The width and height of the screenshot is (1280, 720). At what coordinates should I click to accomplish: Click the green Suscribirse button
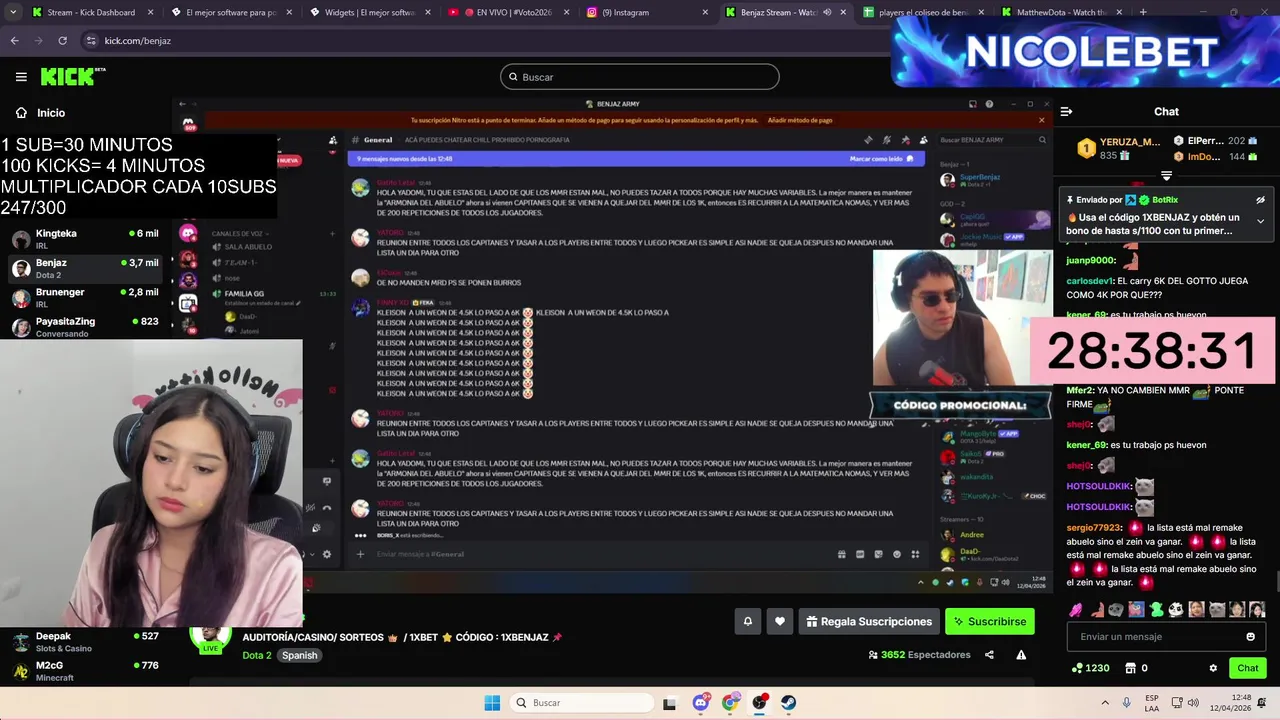click(x=989, y=622)
